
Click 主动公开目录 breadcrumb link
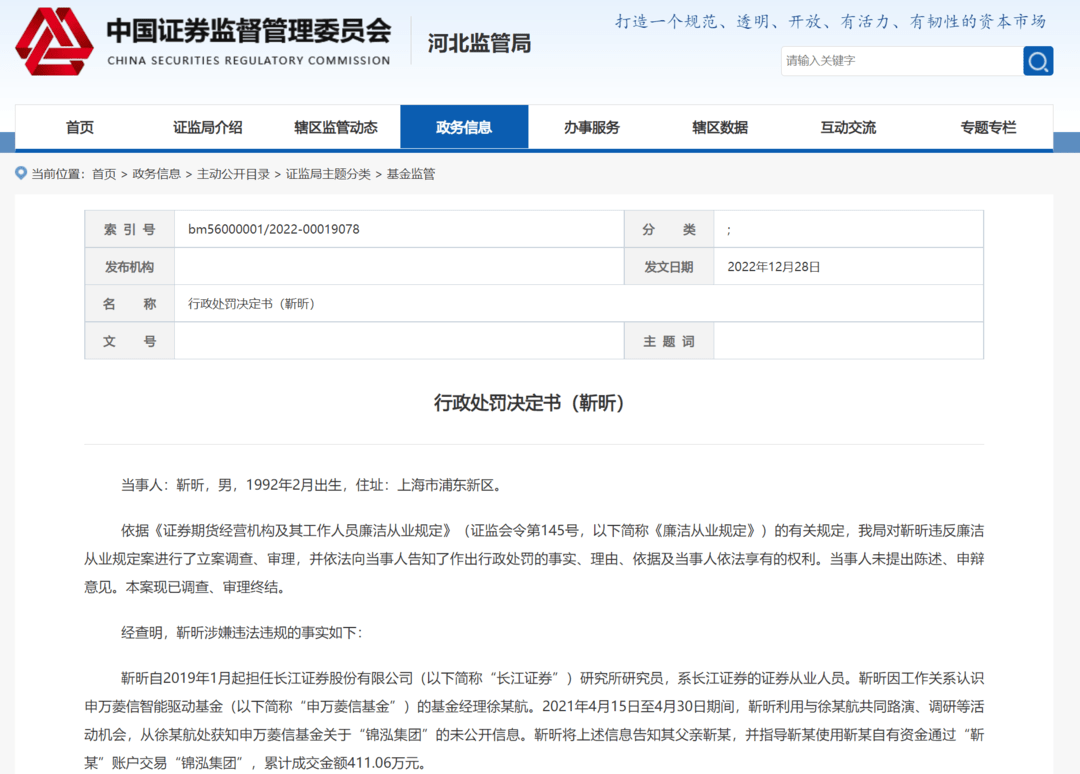(x=233, y=174)
